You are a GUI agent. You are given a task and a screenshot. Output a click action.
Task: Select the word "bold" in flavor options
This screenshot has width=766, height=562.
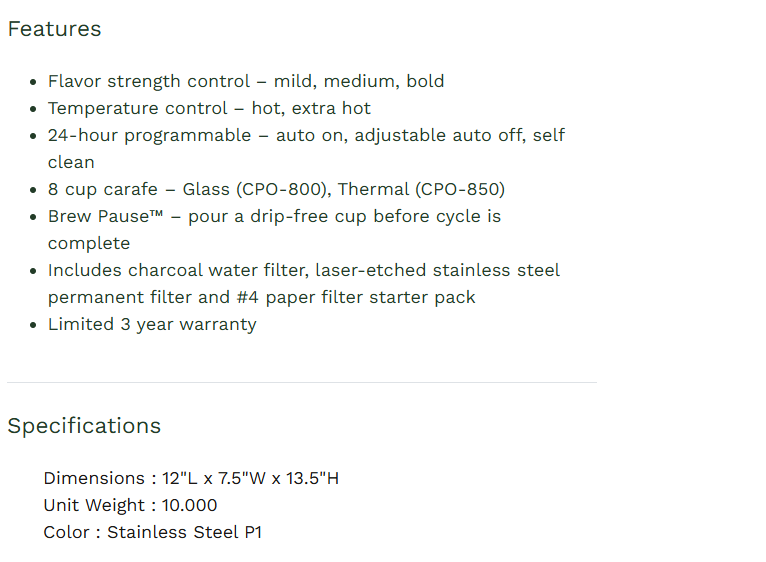coord(425,81)
